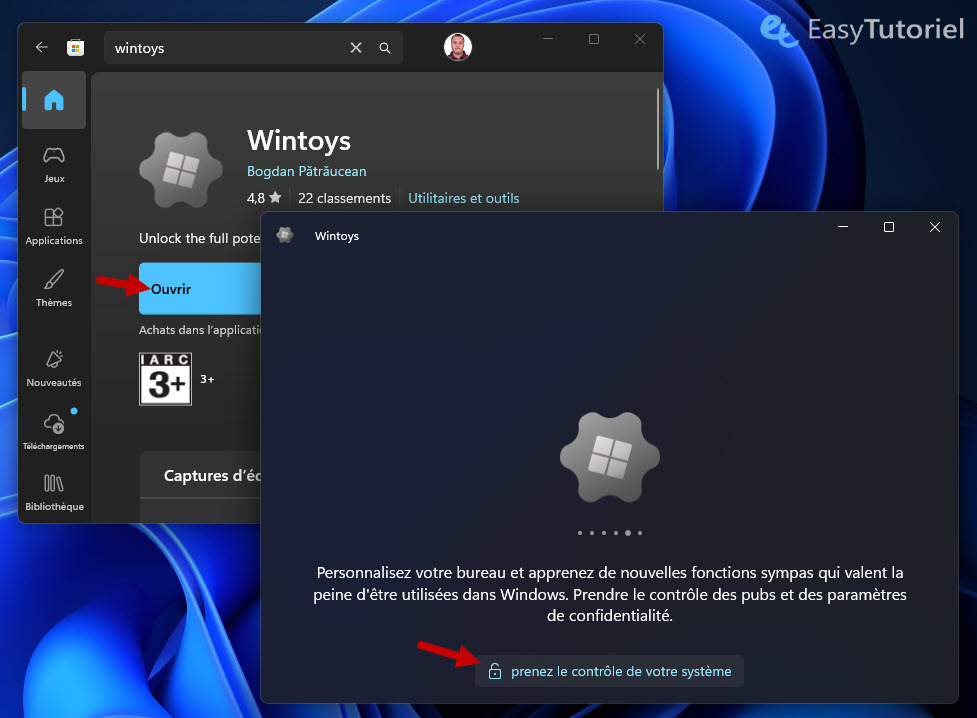The width and height of the screenshot is (977, 718).
Task: Clear the search field using the X icon
Action: (x=355, y=47)
